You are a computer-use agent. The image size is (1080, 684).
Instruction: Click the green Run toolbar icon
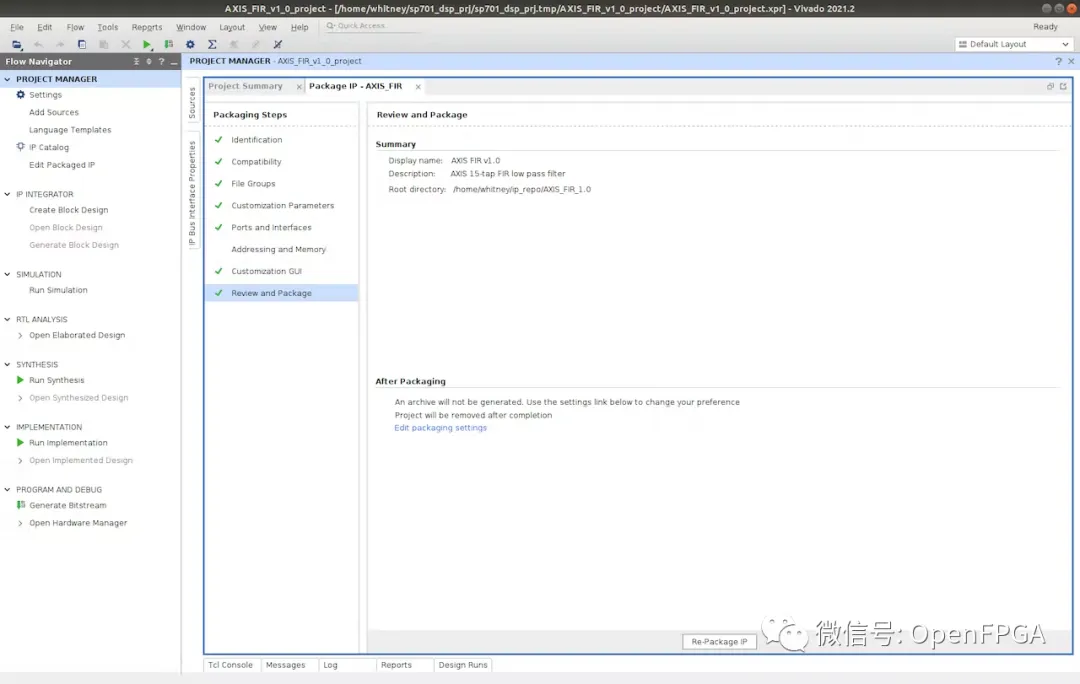147,44
